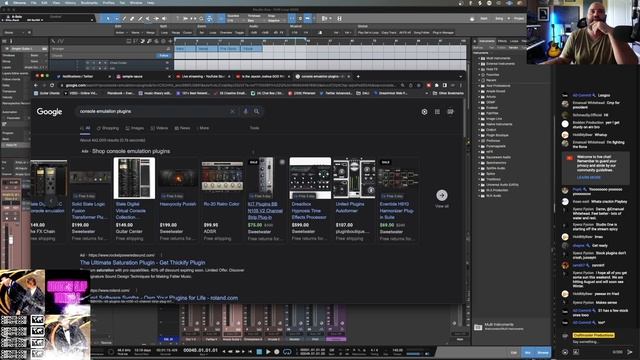Click the voice search microphone icon
This screenshot has width=640, height=360.
coord(245,111)
